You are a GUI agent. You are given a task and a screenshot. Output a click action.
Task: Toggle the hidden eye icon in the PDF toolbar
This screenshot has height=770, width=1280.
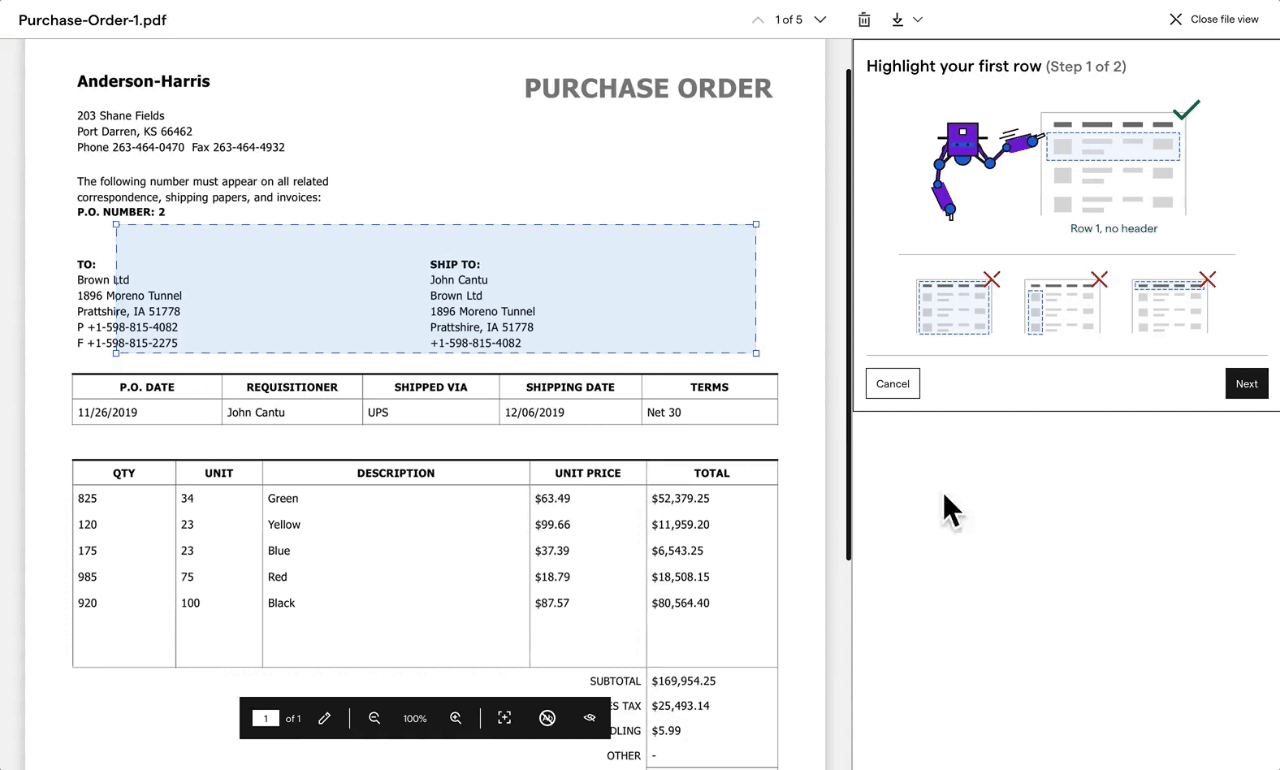tap(590, 718)
